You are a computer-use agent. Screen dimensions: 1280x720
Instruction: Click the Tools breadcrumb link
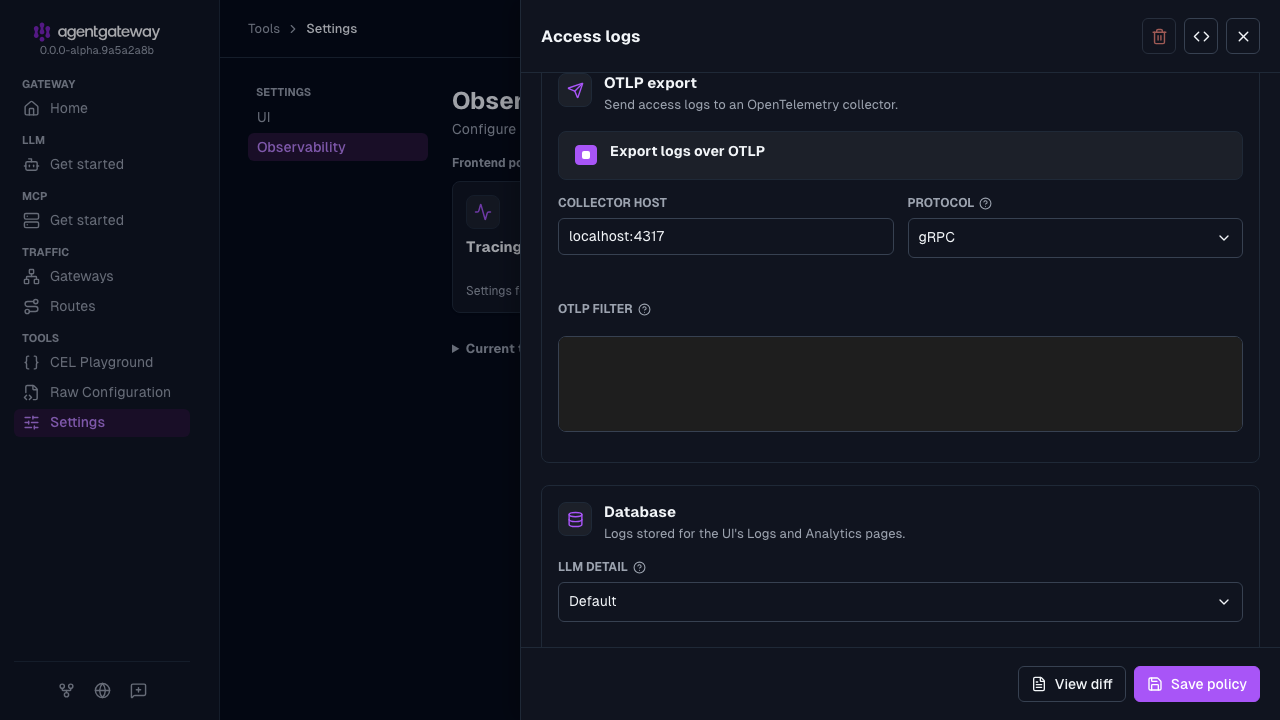(x=264, y=29)
